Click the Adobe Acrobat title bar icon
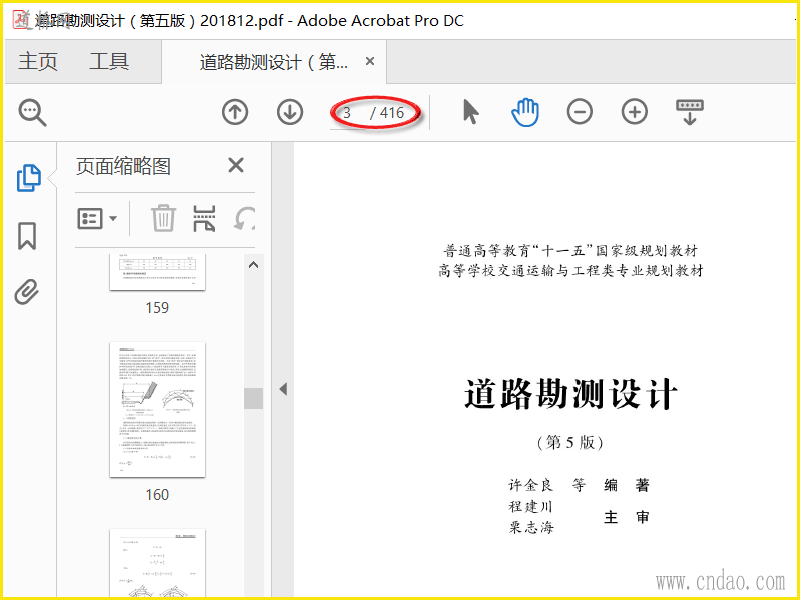This screenshot has height=600, width=800. [20, 19]
